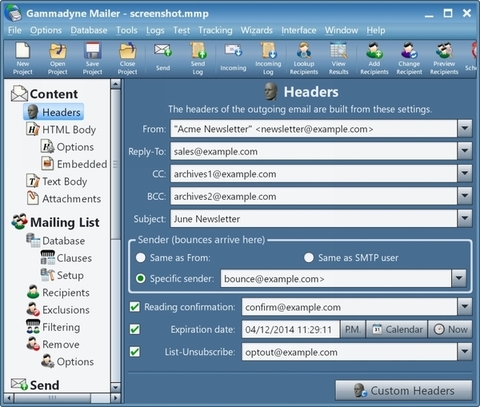This screenshot has height=407, width=480.
Task: Open the Incoming Log toolbar icon
Action: (268, 58)
